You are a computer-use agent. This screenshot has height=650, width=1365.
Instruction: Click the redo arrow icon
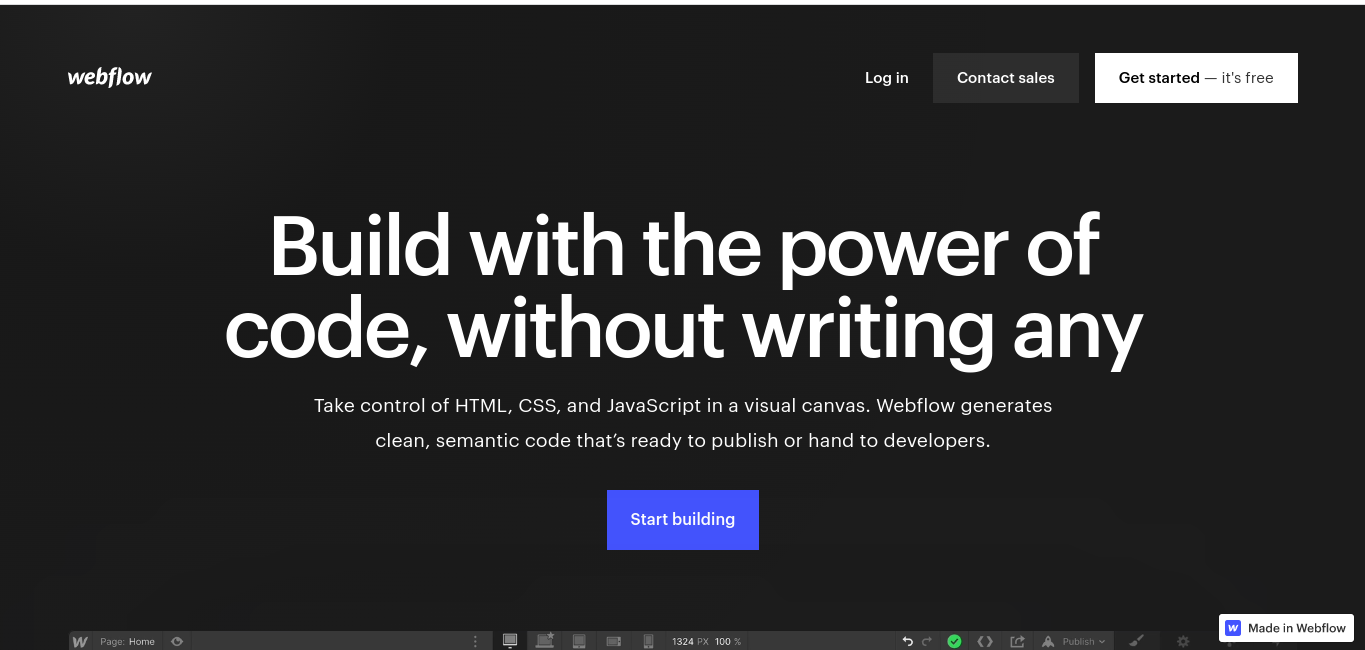[927, 641]
